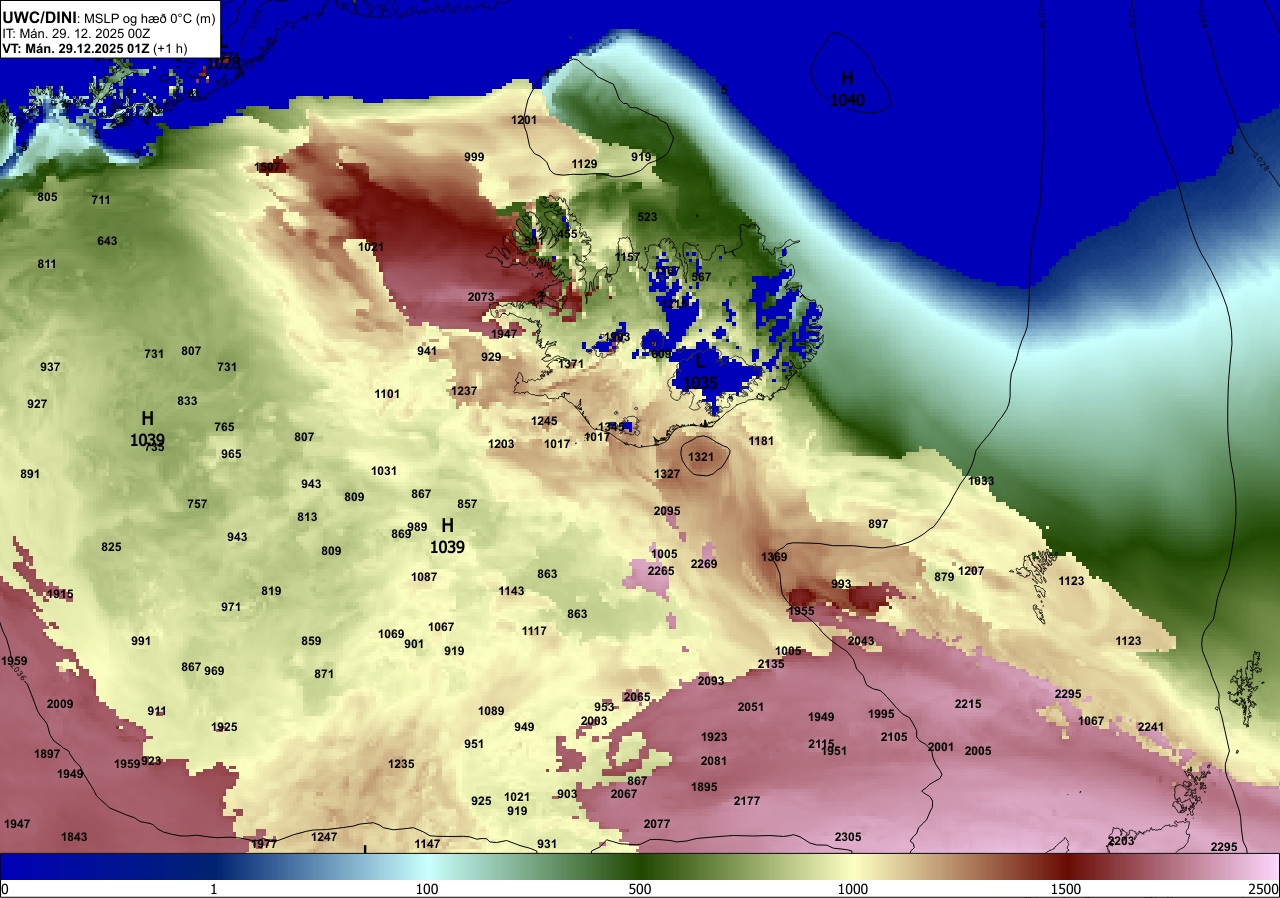Viewport: 1280px width, 898px height.
Task: Click the 757 height value
Action: tap(197, 504)
